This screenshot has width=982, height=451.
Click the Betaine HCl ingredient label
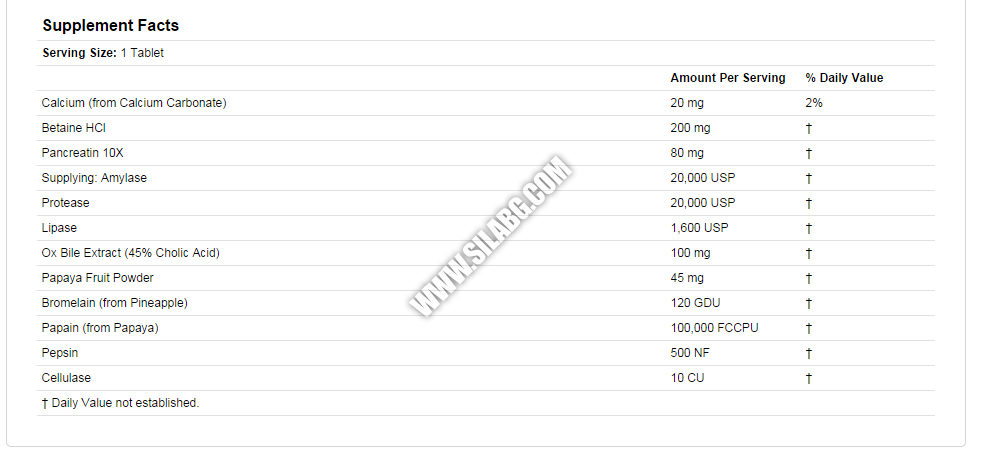point(73,128)
